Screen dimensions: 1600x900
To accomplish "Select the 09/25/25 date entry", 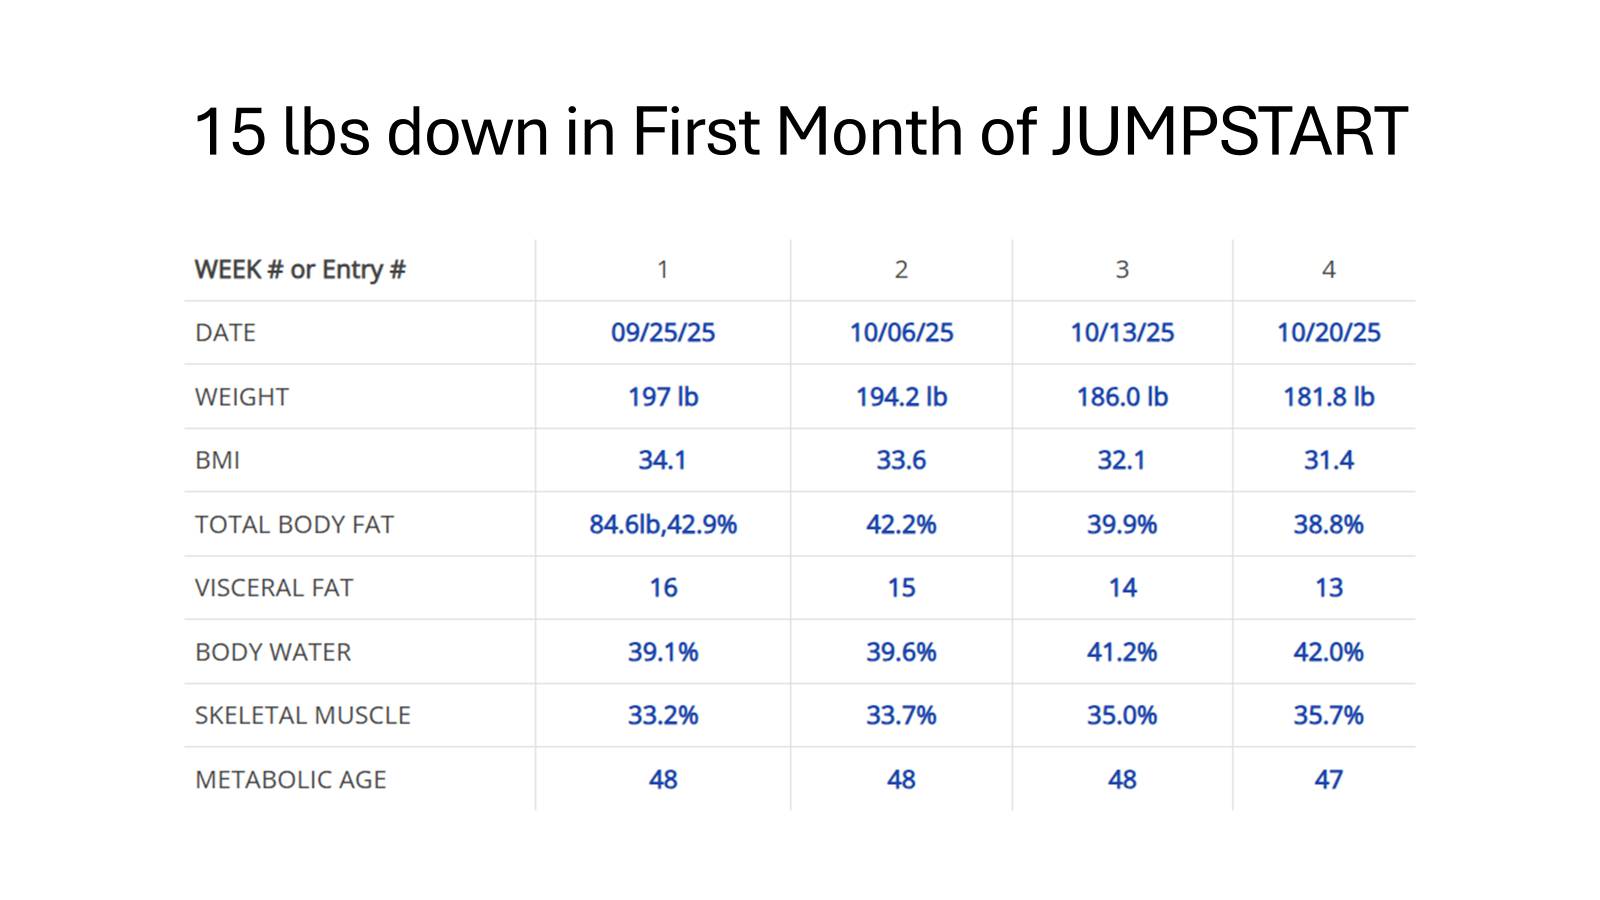I will [663, 333].
